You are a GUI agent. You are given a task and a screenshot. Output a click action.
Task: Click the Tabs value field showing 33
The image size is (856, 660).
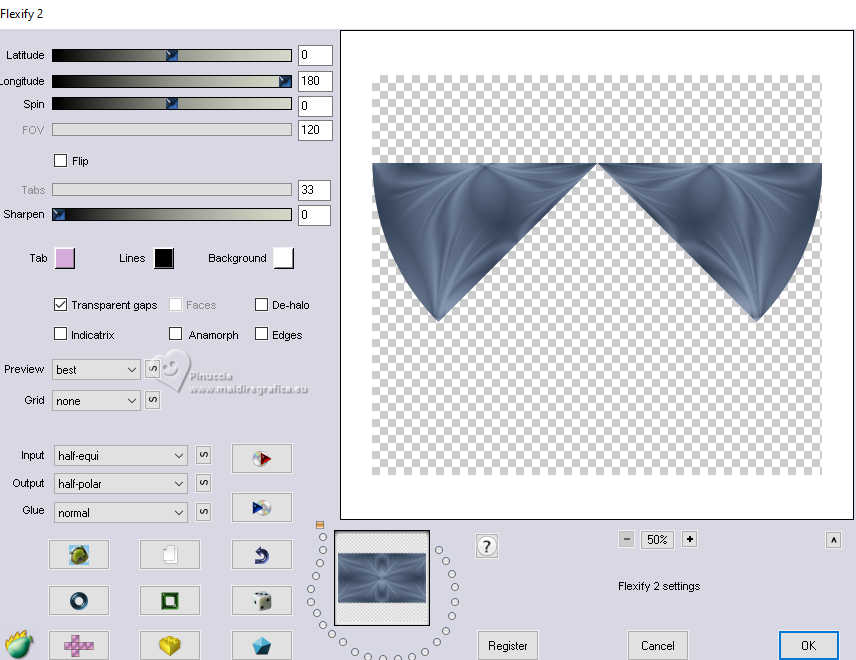point(314,190)
